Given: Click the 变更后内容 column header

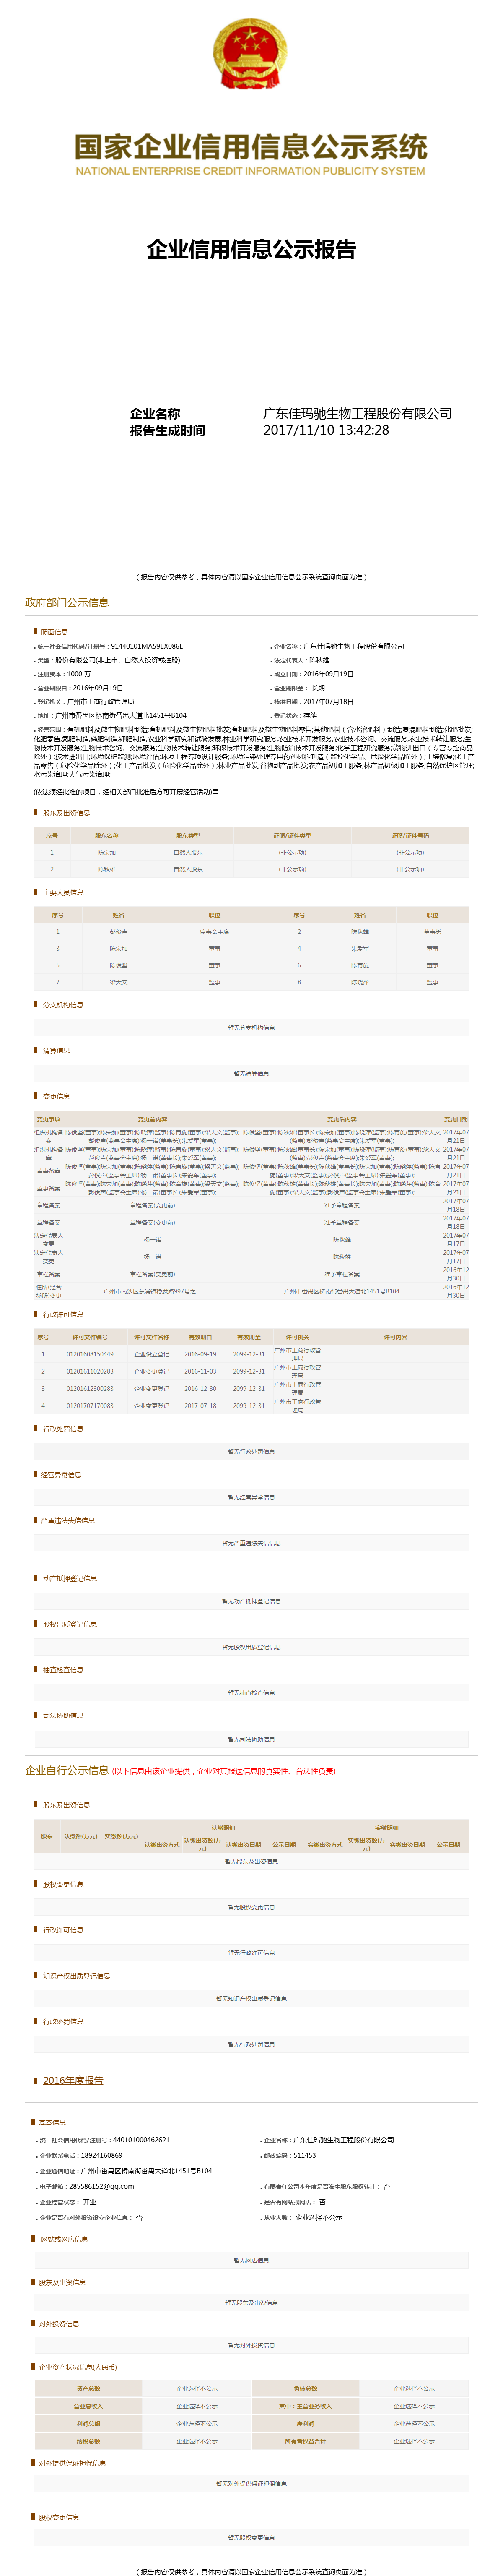Looking at the screenshot, I should 342,1119.
